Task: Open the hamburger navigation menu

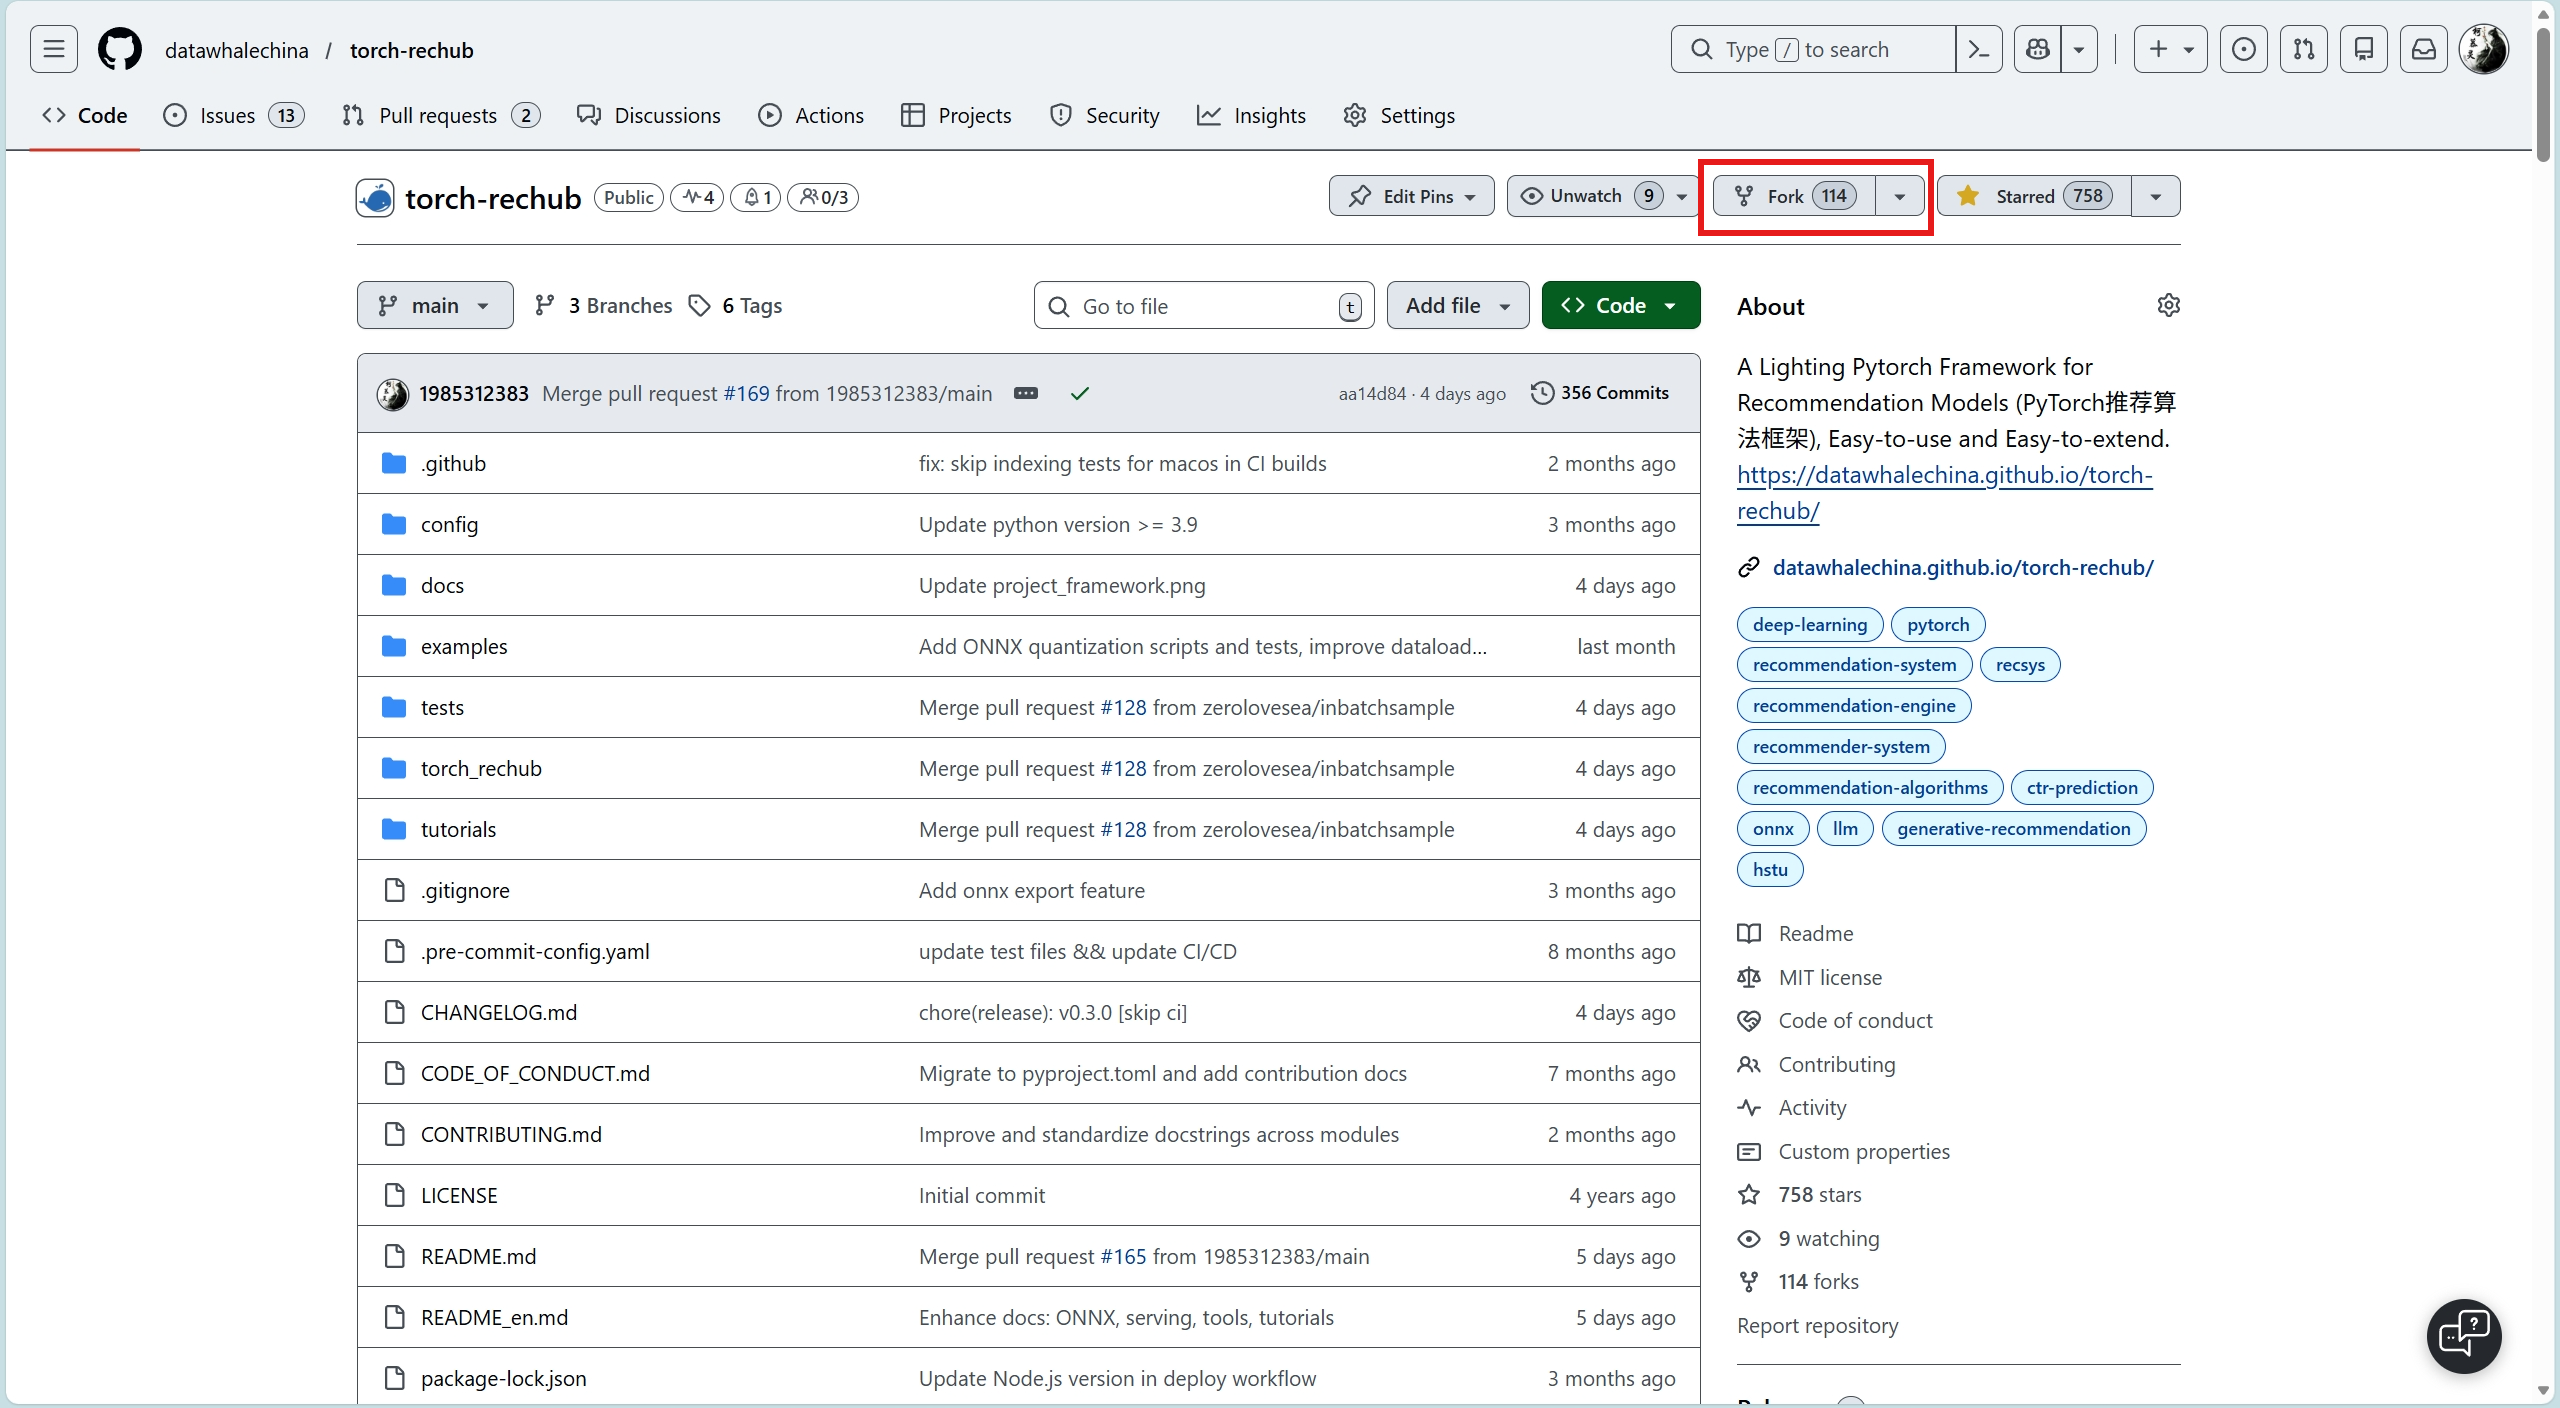Action: point(54,50)
